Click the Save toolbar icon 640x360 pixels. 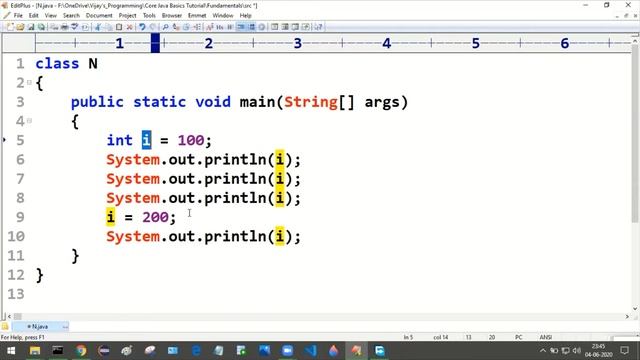[31, 27]
